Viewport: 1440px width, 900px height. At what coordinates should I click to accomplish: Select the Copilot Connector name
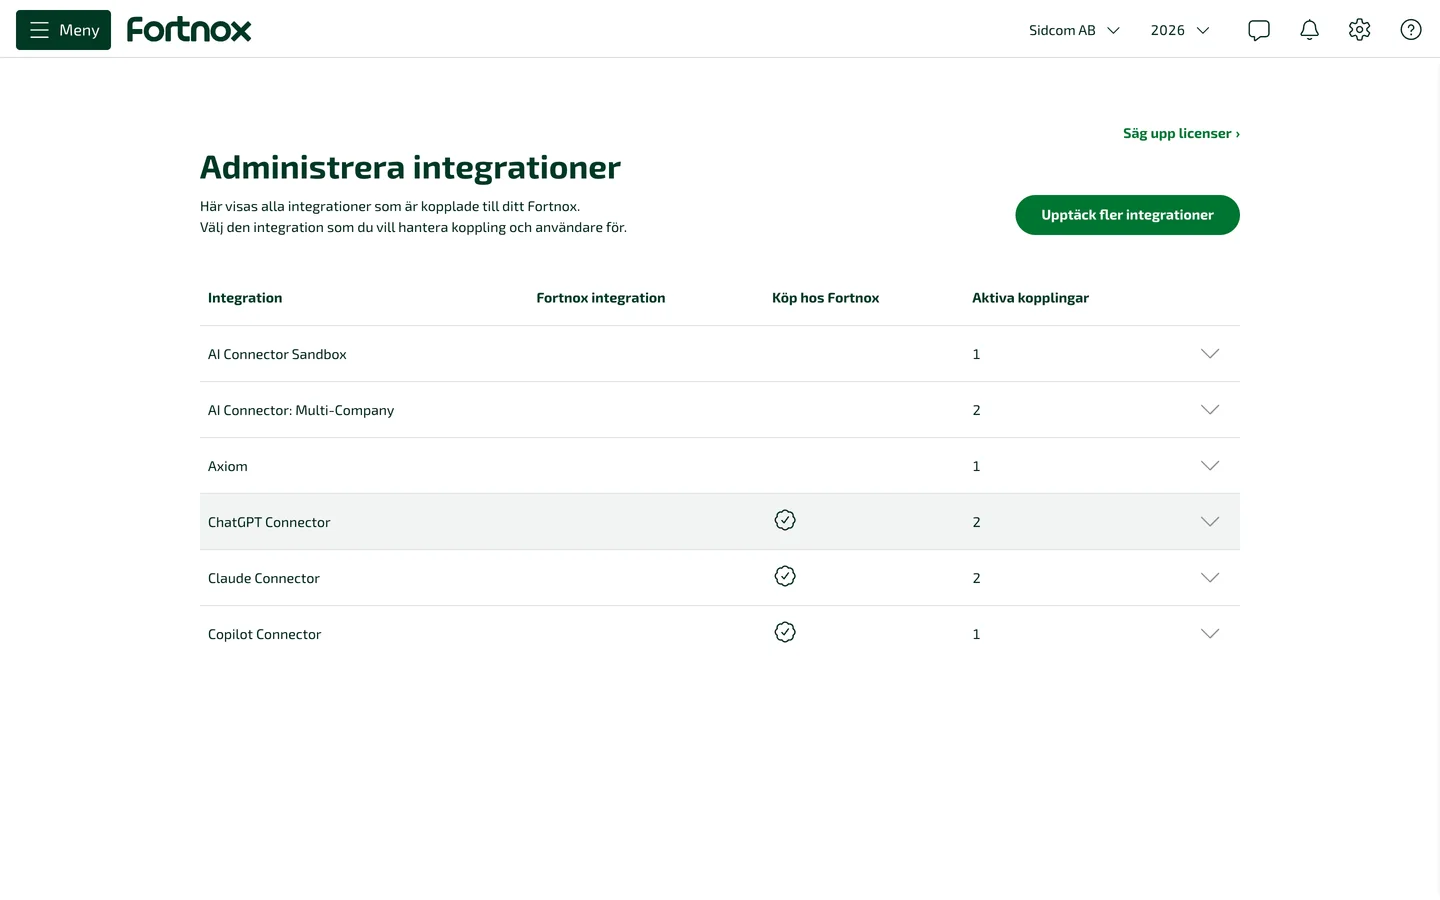(x=265, y=634)
